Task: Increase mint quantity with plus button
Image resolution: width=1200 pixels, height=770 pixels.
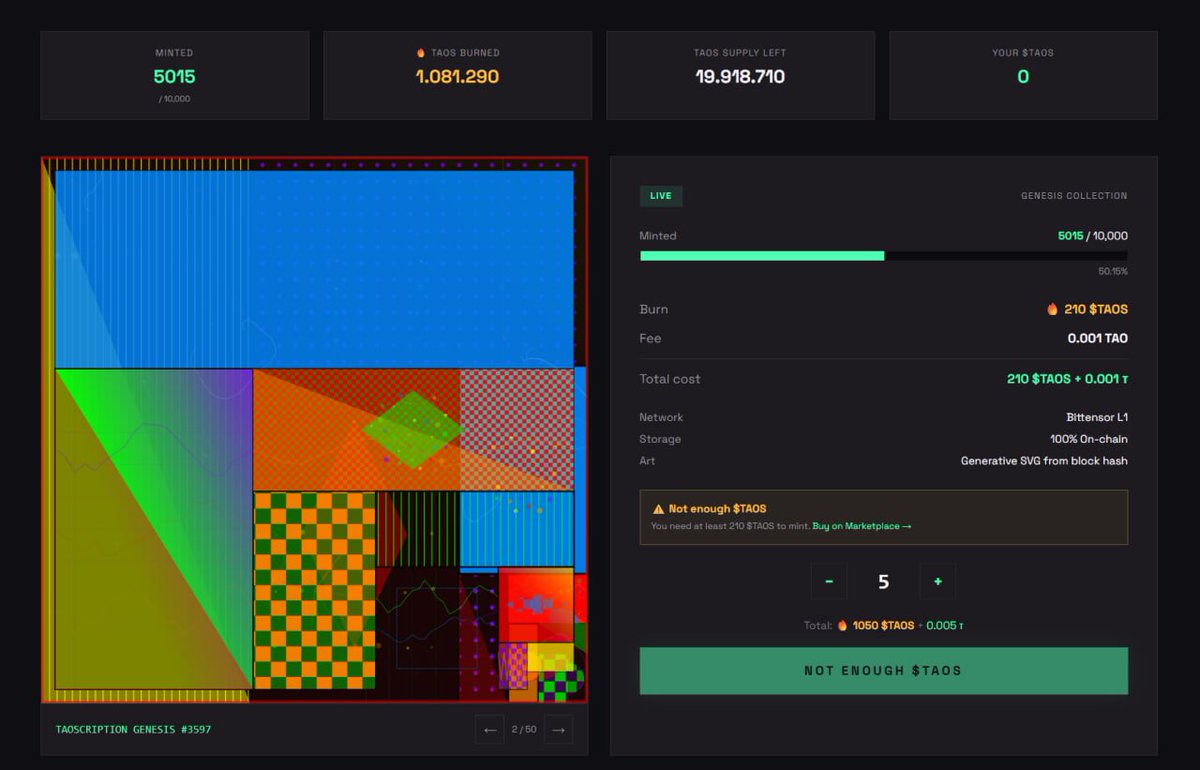Action: pyautogui.click(x=937, y=581)
